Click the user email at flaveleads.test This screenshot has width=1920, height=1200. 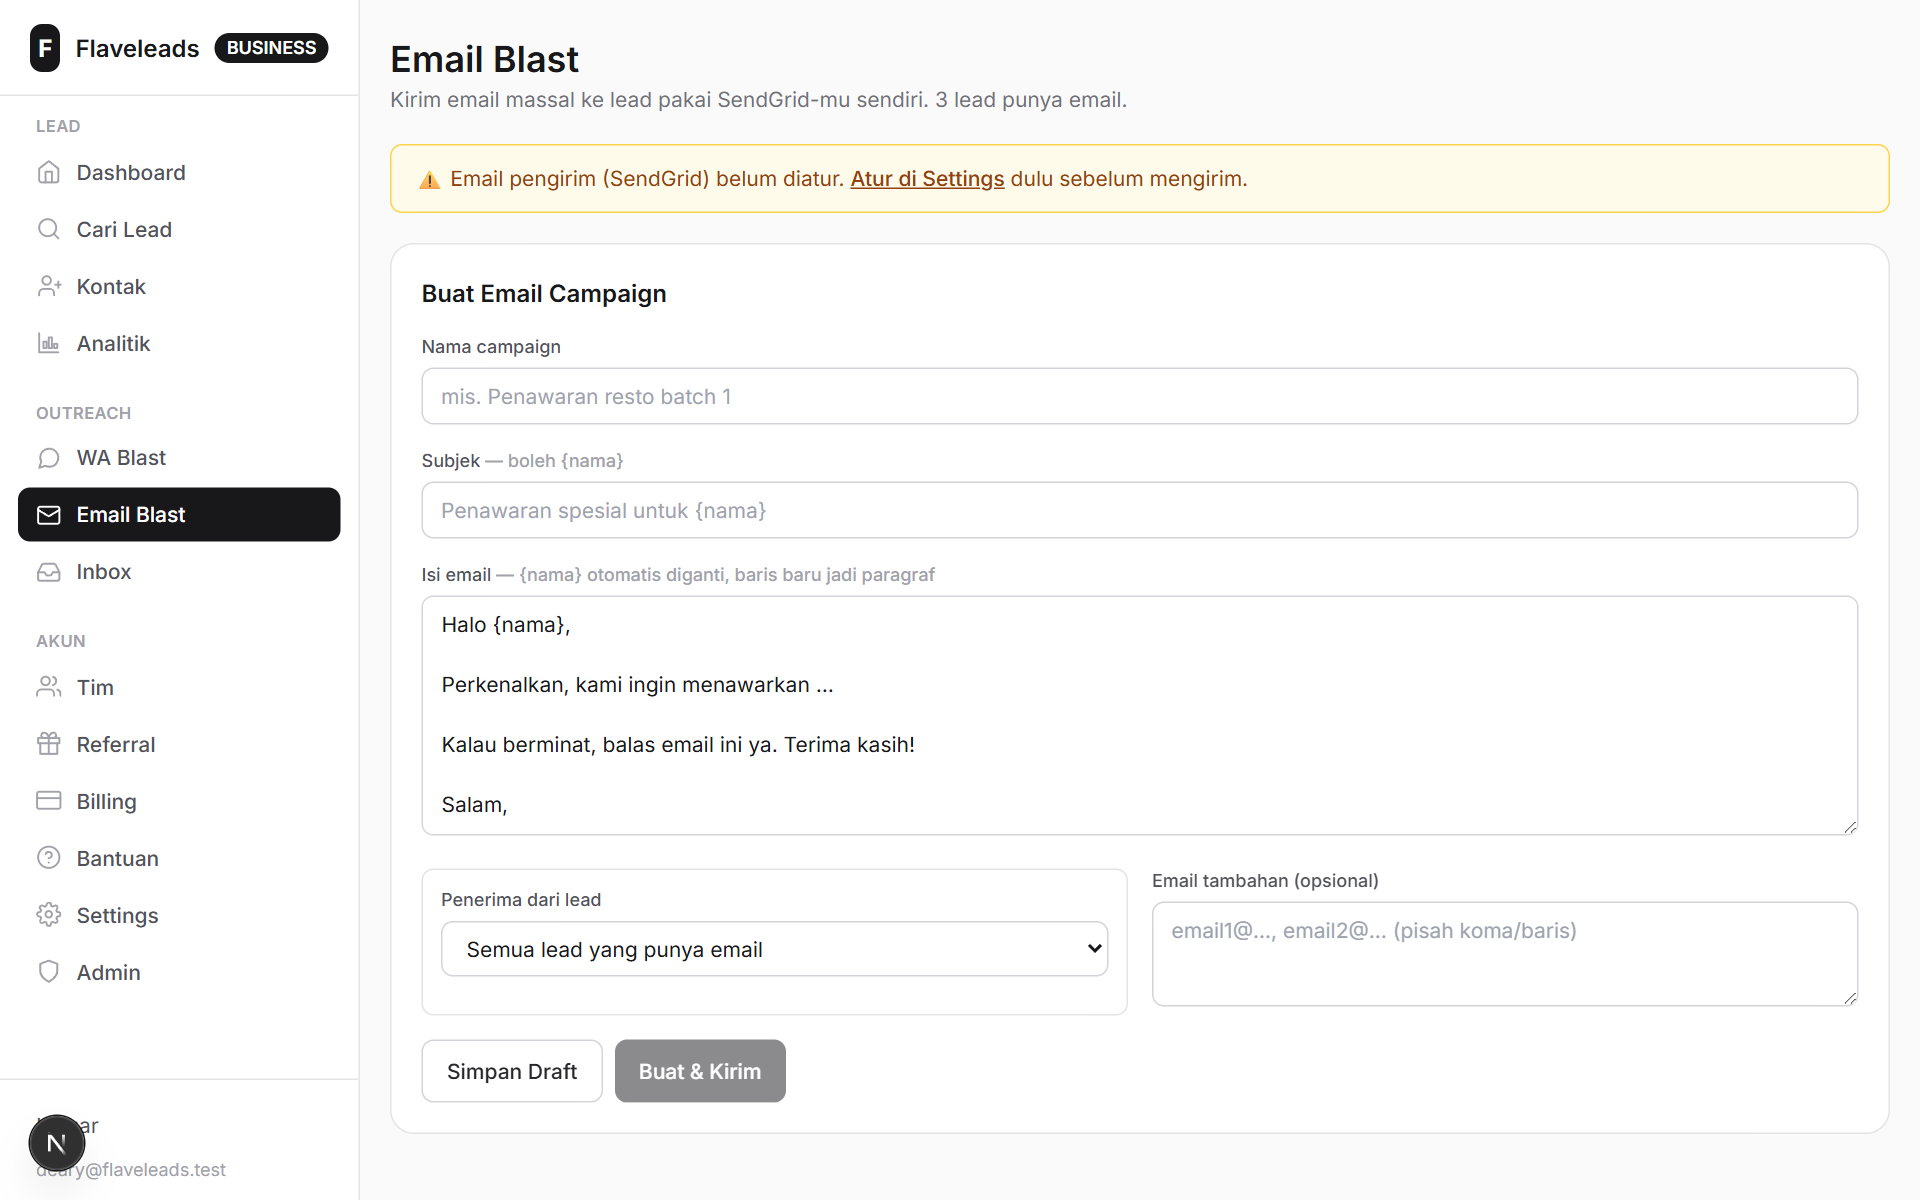coord(131,1169)
